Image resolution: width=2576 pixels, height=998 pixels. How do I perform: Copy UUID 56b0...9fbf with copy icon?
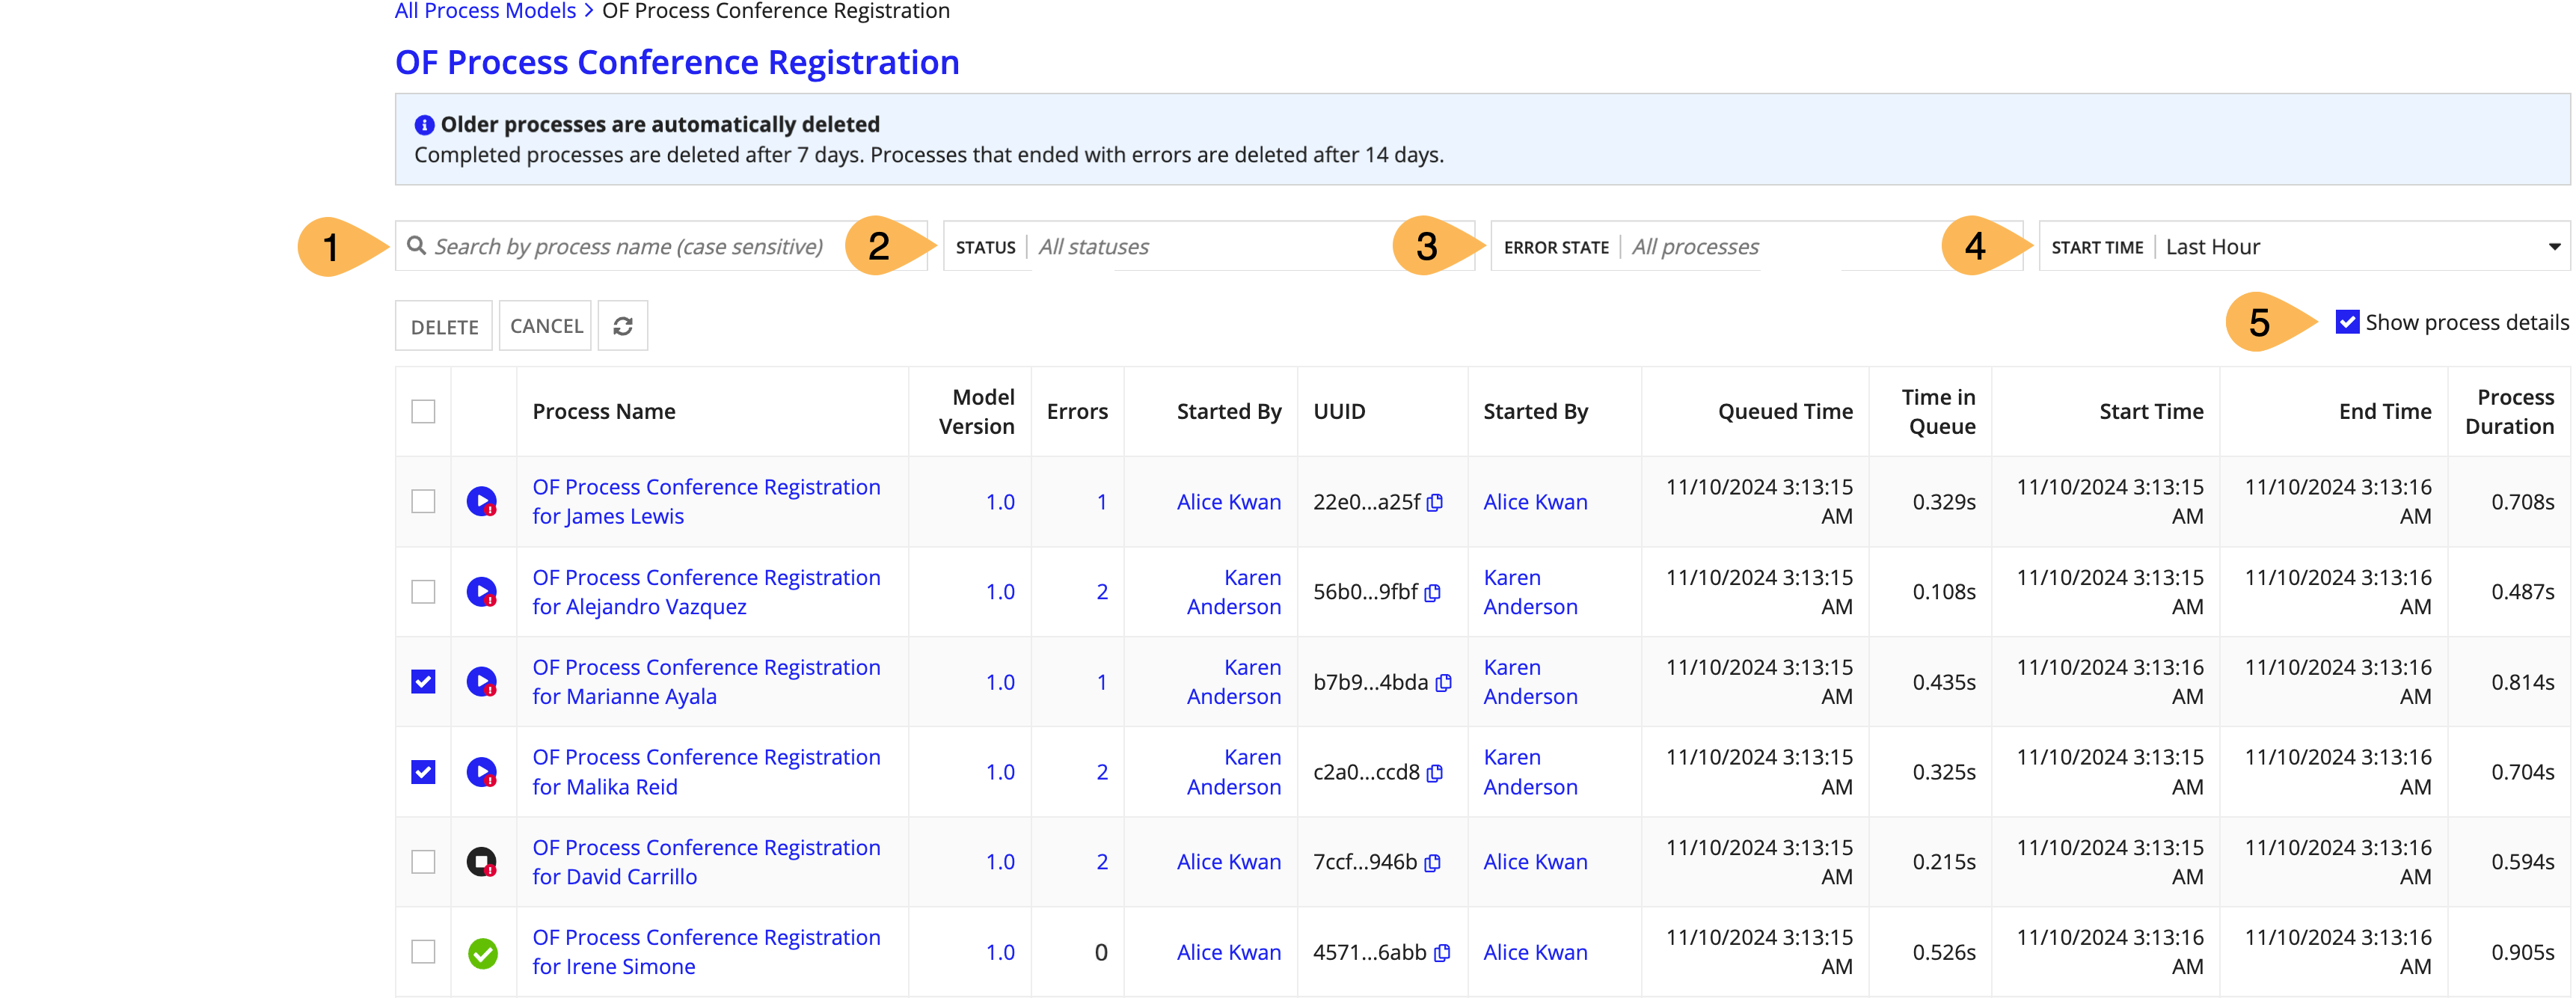(1433, 592)
